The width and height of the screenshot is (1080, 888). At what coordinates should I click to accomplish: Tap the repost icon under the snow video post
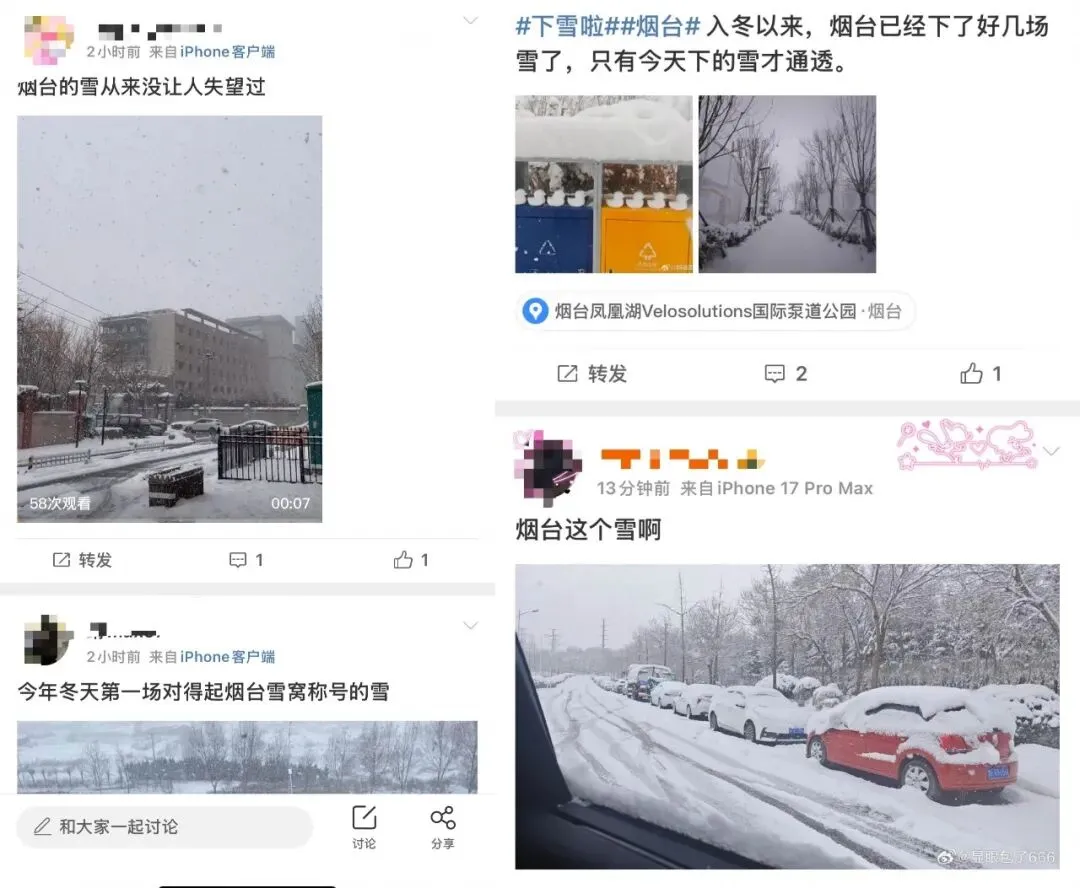pyautogui.click(x=61, y=560)
